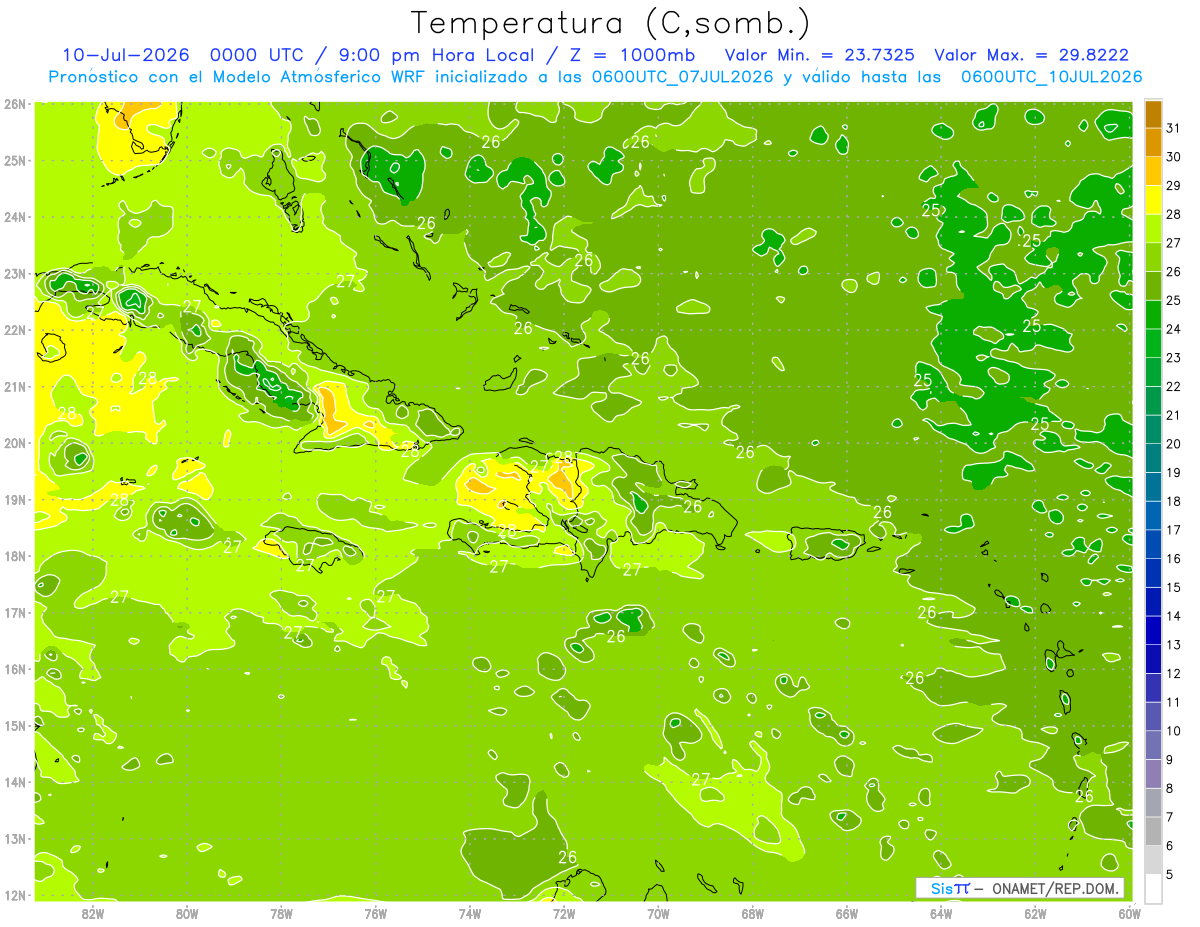Image resolution: width=1200 pixels, height=927 pixels.
Task: Click legend value 13 on color scale
Action: pos(1173,645)
